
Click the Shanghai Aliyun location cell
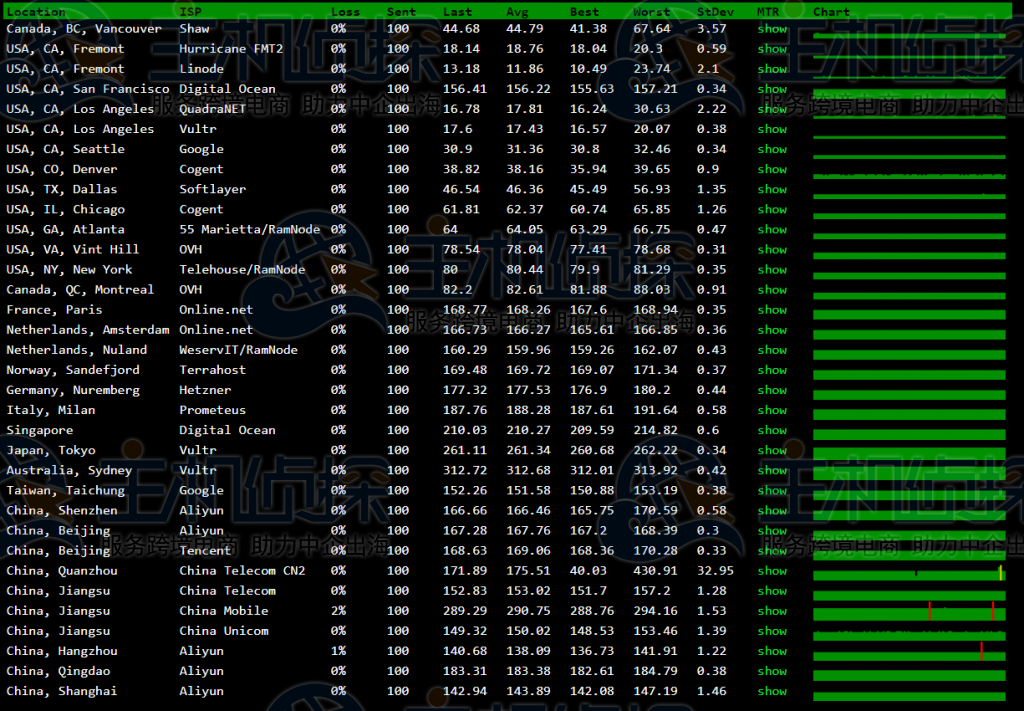tap(61, 691)
